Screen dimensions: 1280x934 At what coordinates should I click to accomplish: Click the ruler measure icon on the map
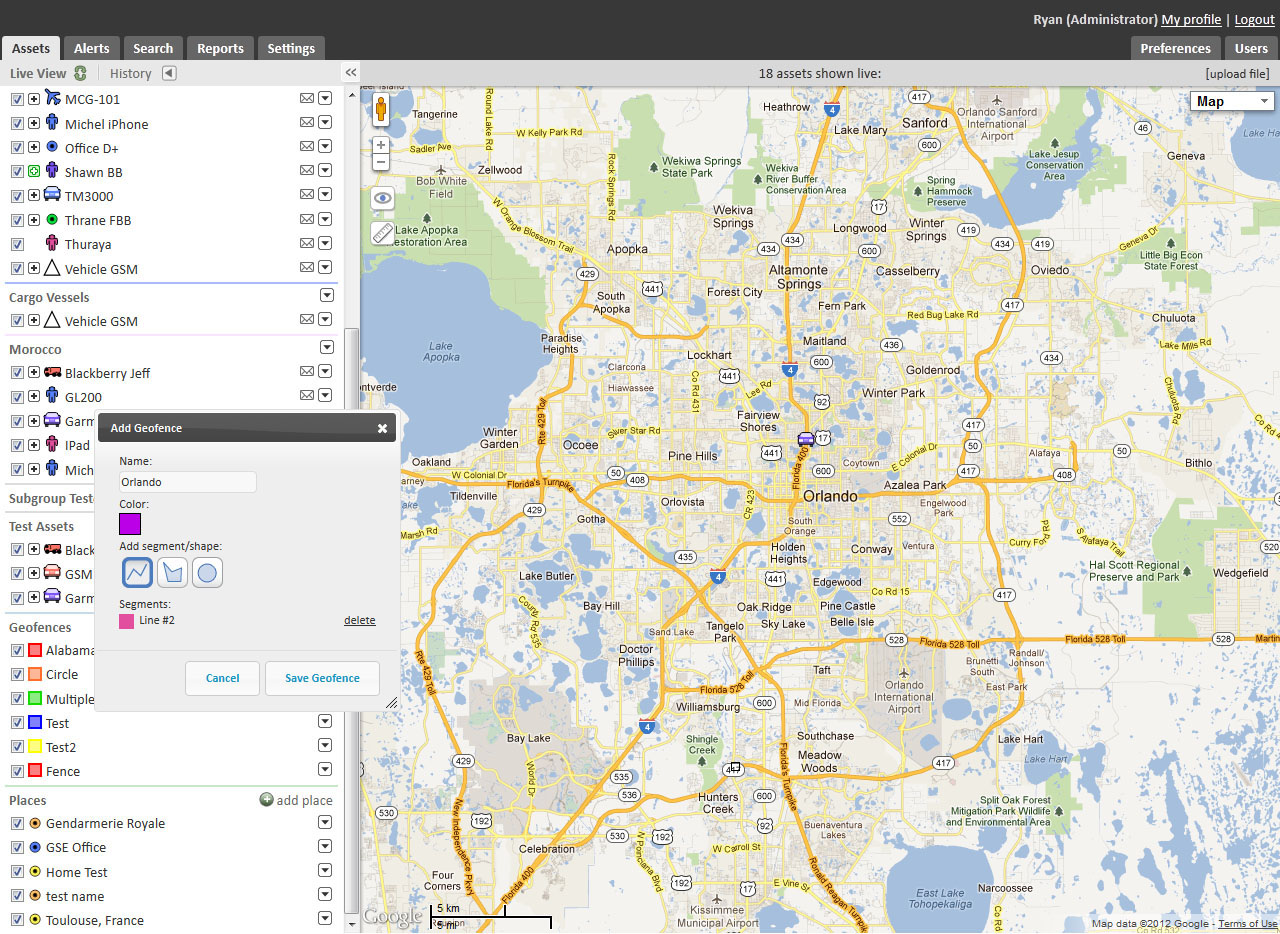pyautogui.click(x=381, y=234)
